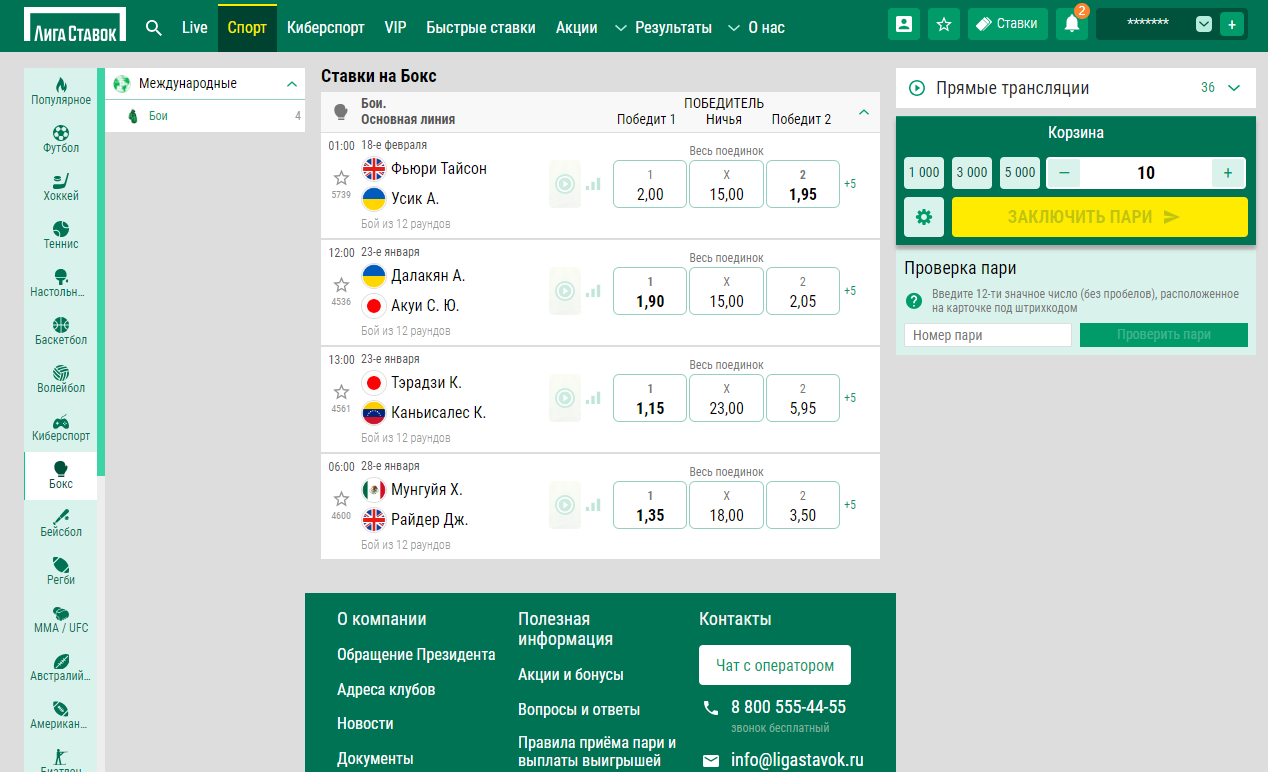The image size is (1268, 772).
Task: Open video stream icon for Фьюри–Усик
Action: coord(565,184)
